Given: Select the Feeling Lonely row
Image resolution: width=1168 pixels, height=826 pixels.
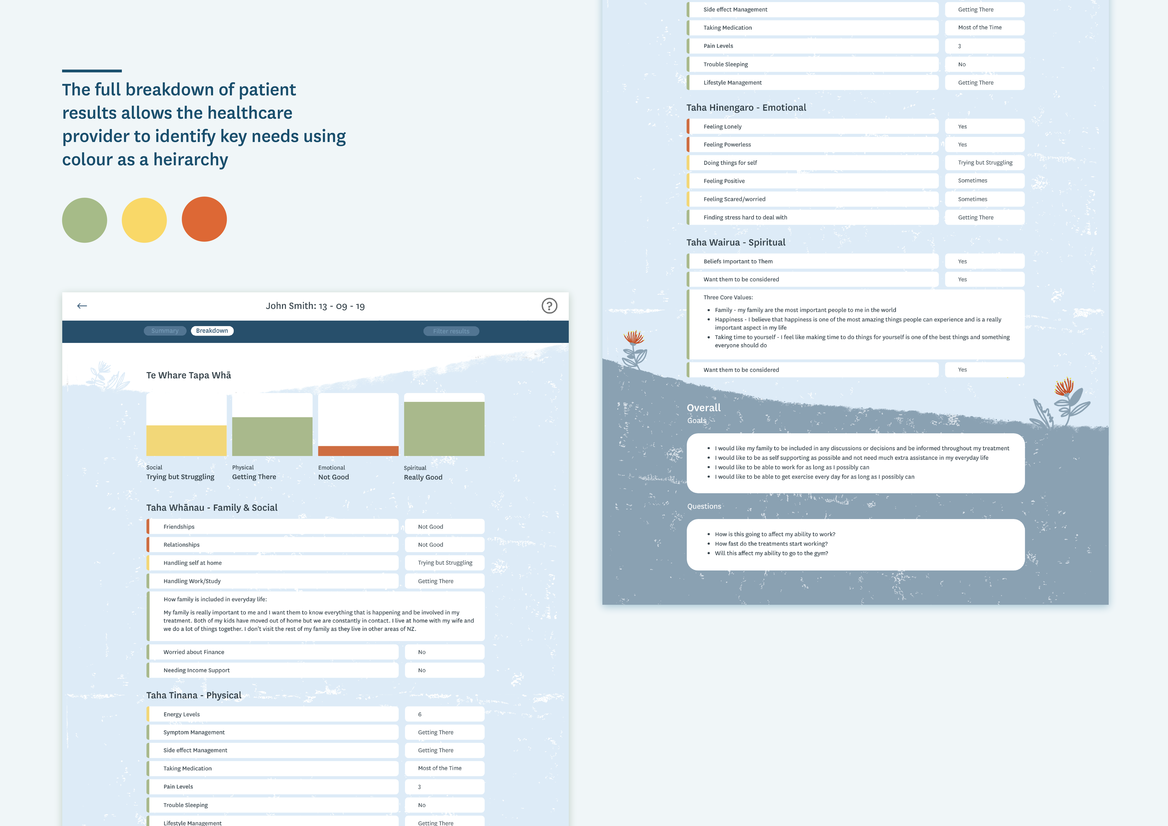Looking at the screenshot, I should 813,127.
